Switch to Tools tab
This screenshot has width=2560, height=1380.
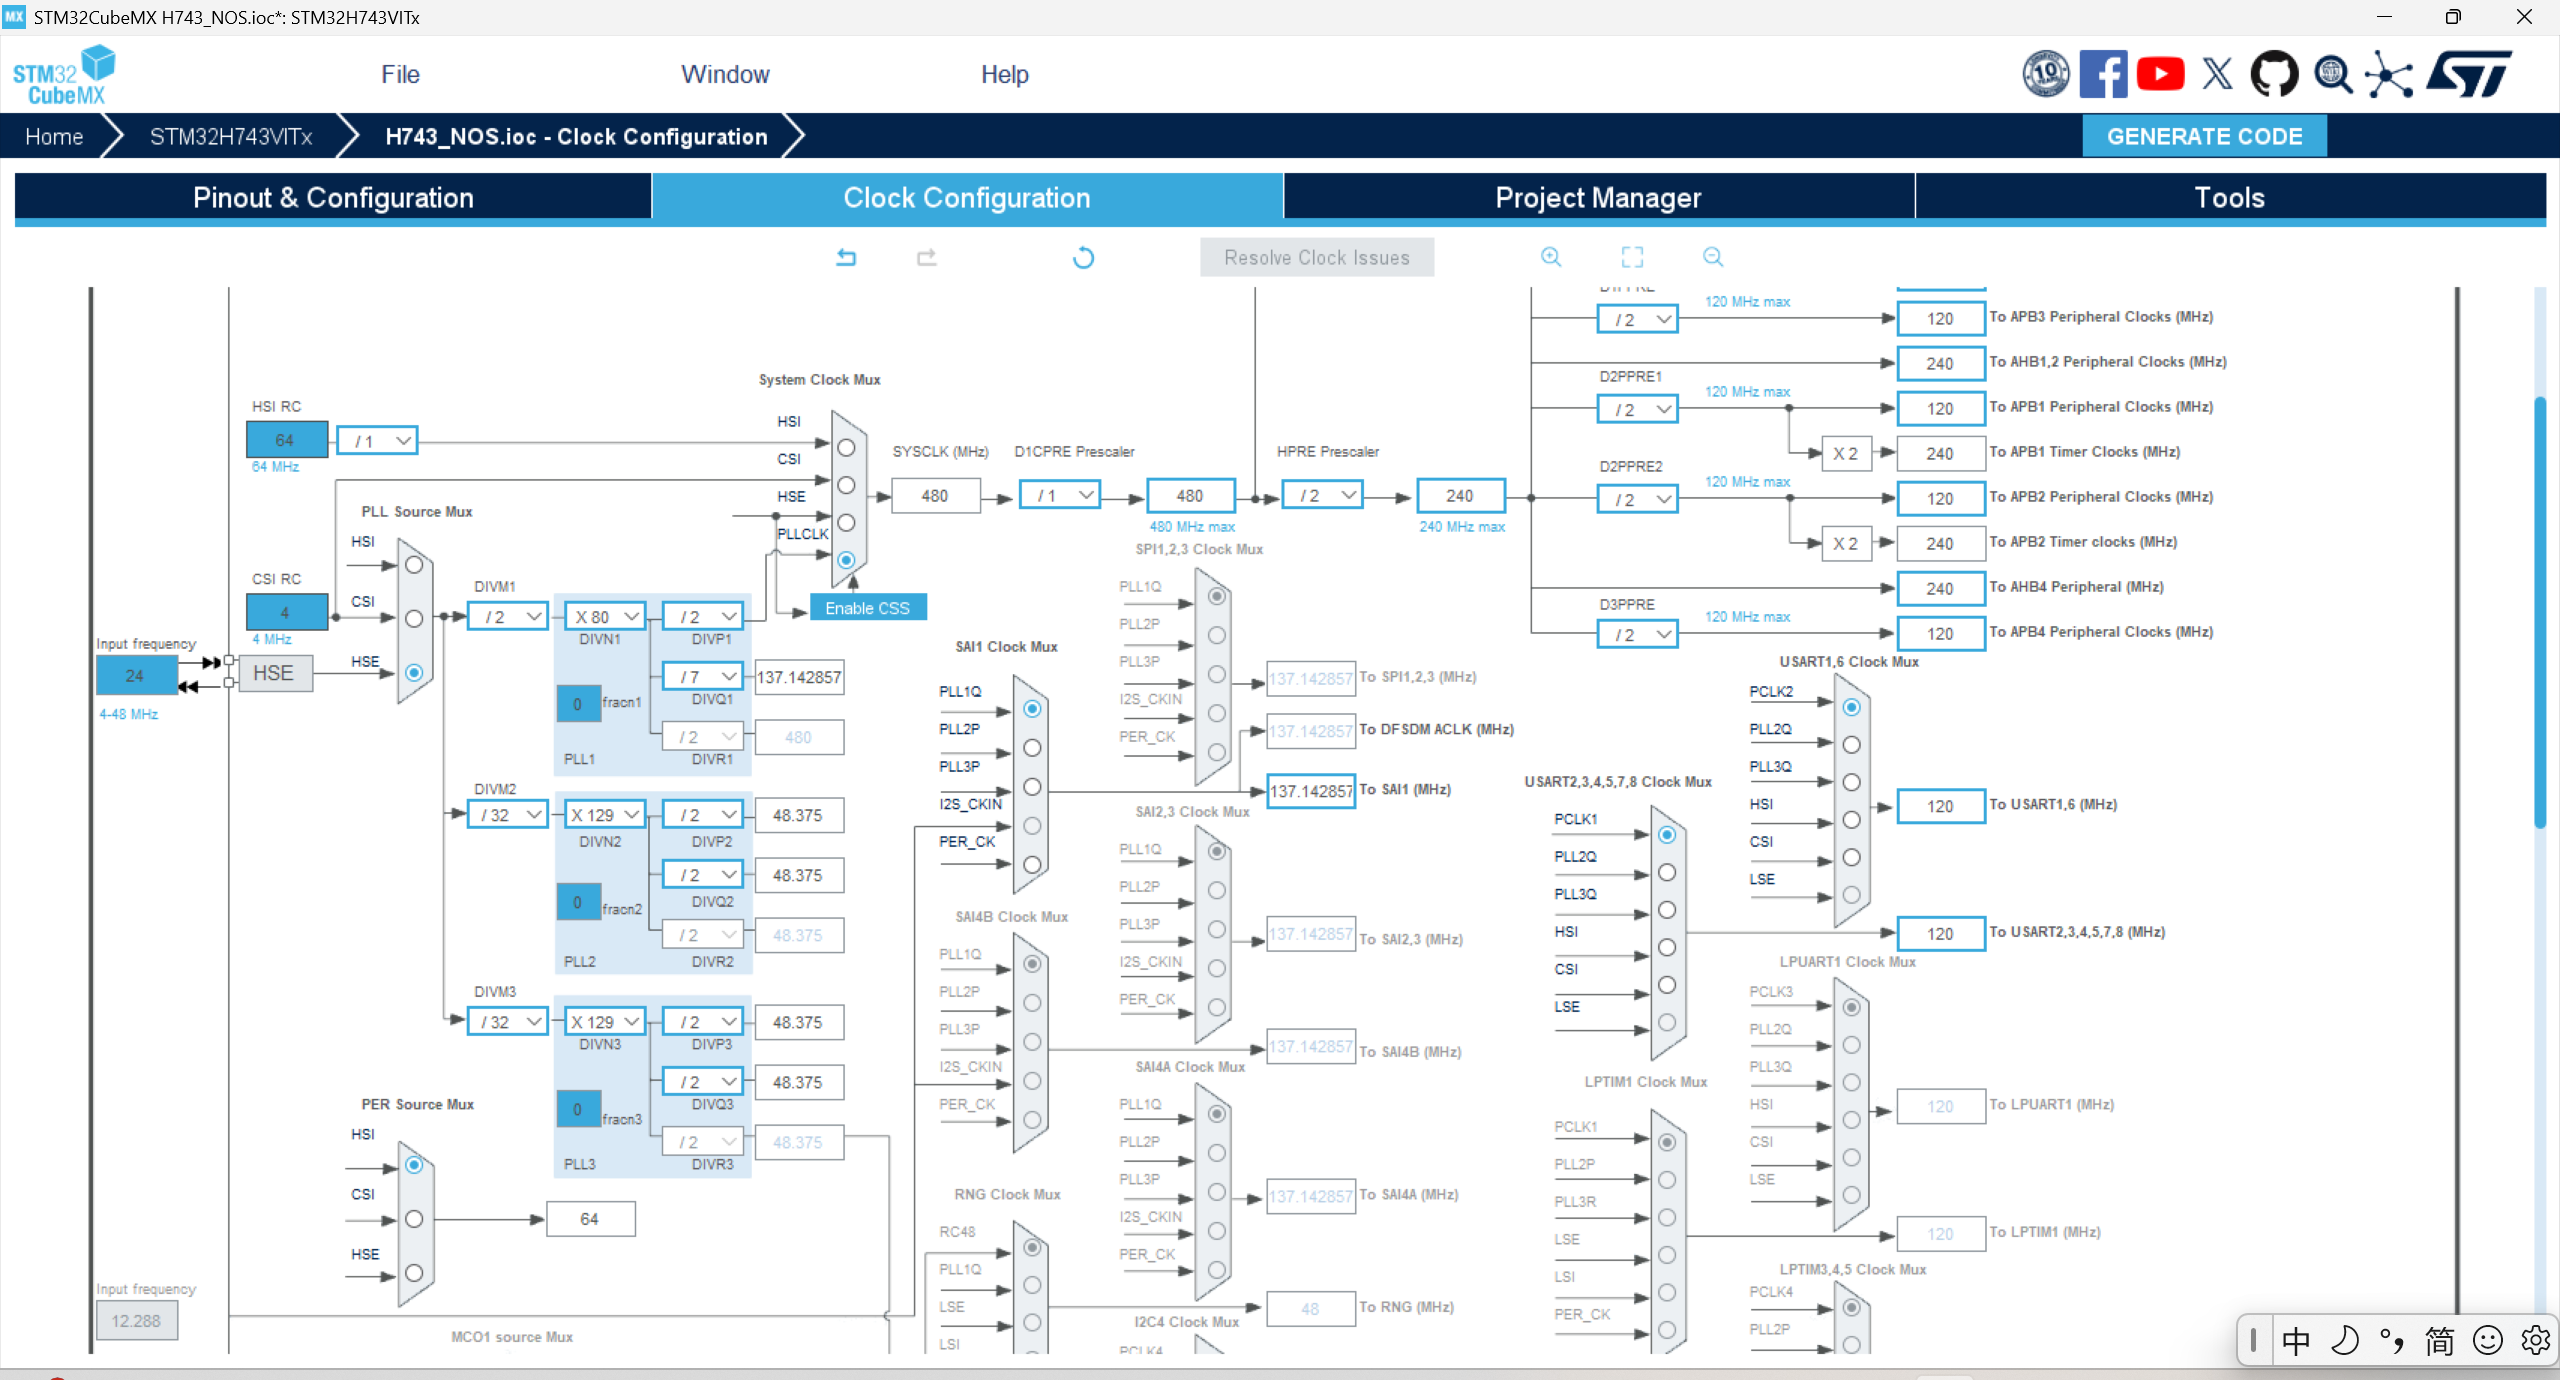(x=2230, y=197)
